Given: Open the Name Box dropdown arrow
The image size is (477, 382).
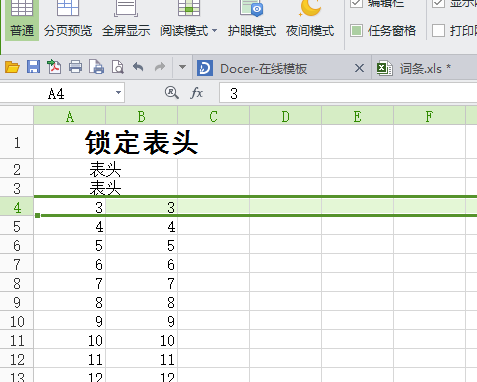Looking at the screenshot, I should [x=118, y=93].
